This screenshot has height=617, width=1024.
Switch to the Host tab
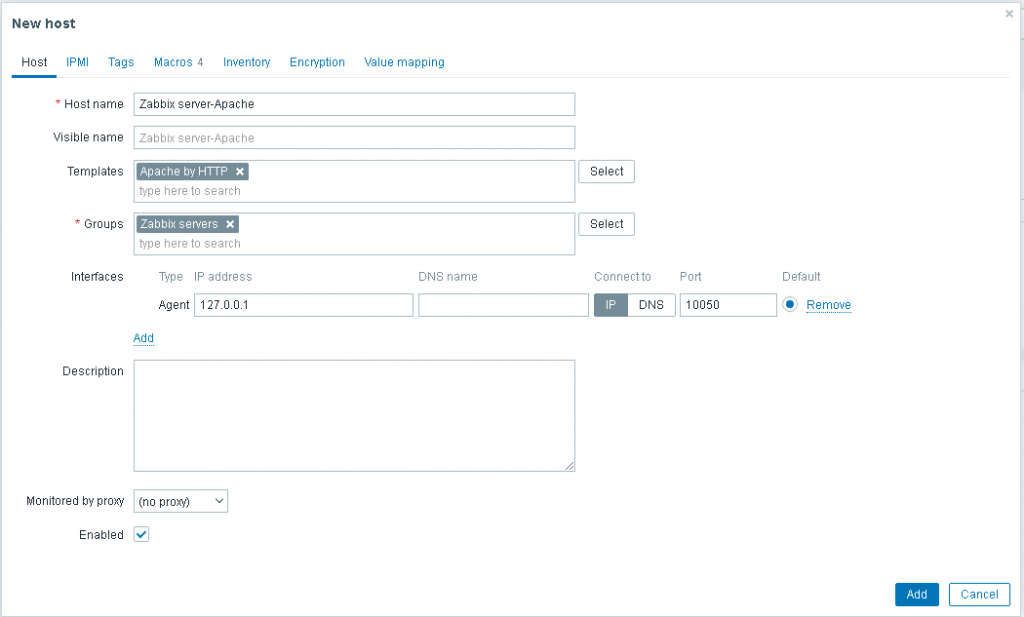pos(34,62)
